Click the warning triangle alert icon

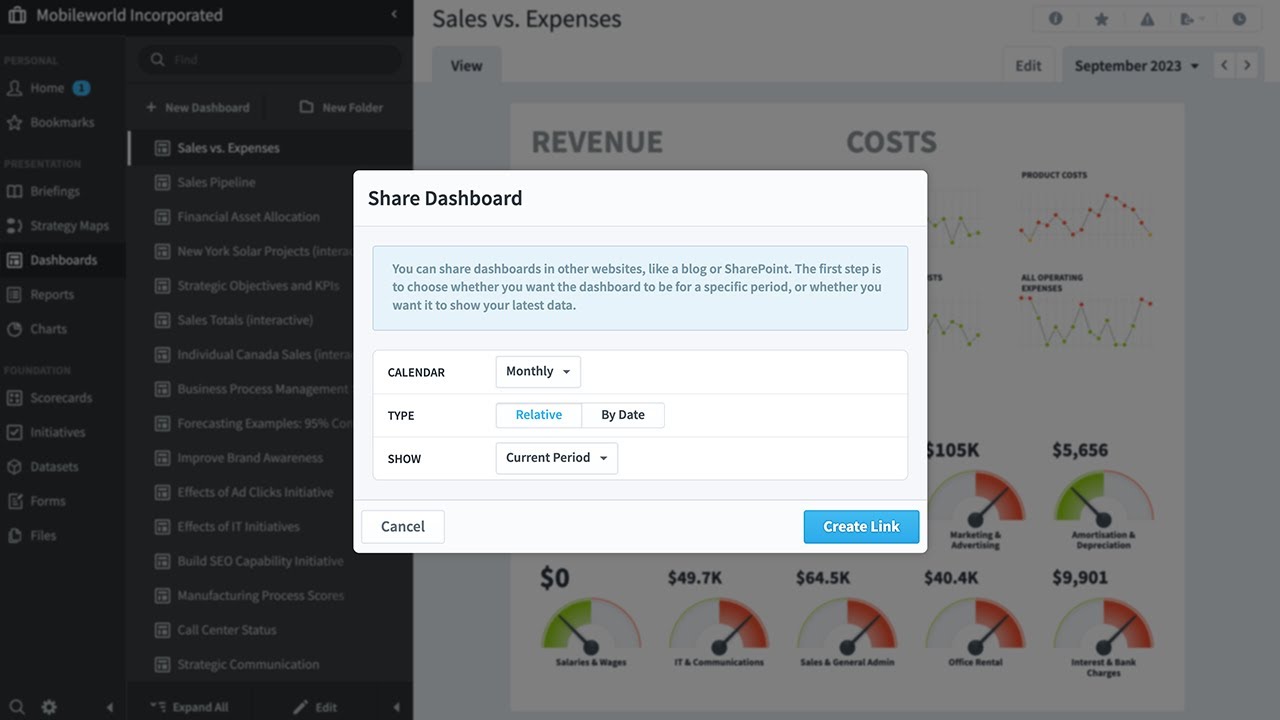coord(1147,19)
